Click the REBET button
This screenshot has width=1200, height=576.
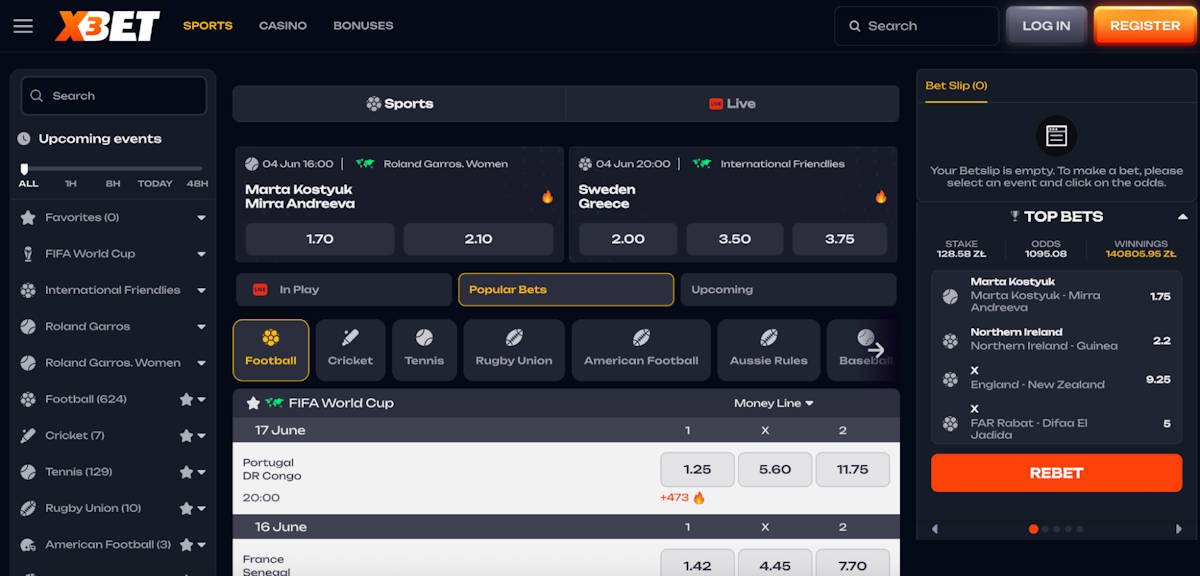pyautogui.click(x=1056, y=473)
